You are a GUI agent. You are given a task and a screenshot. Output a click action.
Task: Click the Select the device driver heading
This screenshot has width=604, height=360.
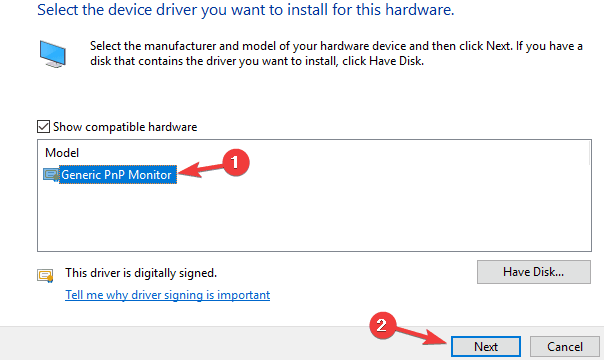tap(246, 10)
